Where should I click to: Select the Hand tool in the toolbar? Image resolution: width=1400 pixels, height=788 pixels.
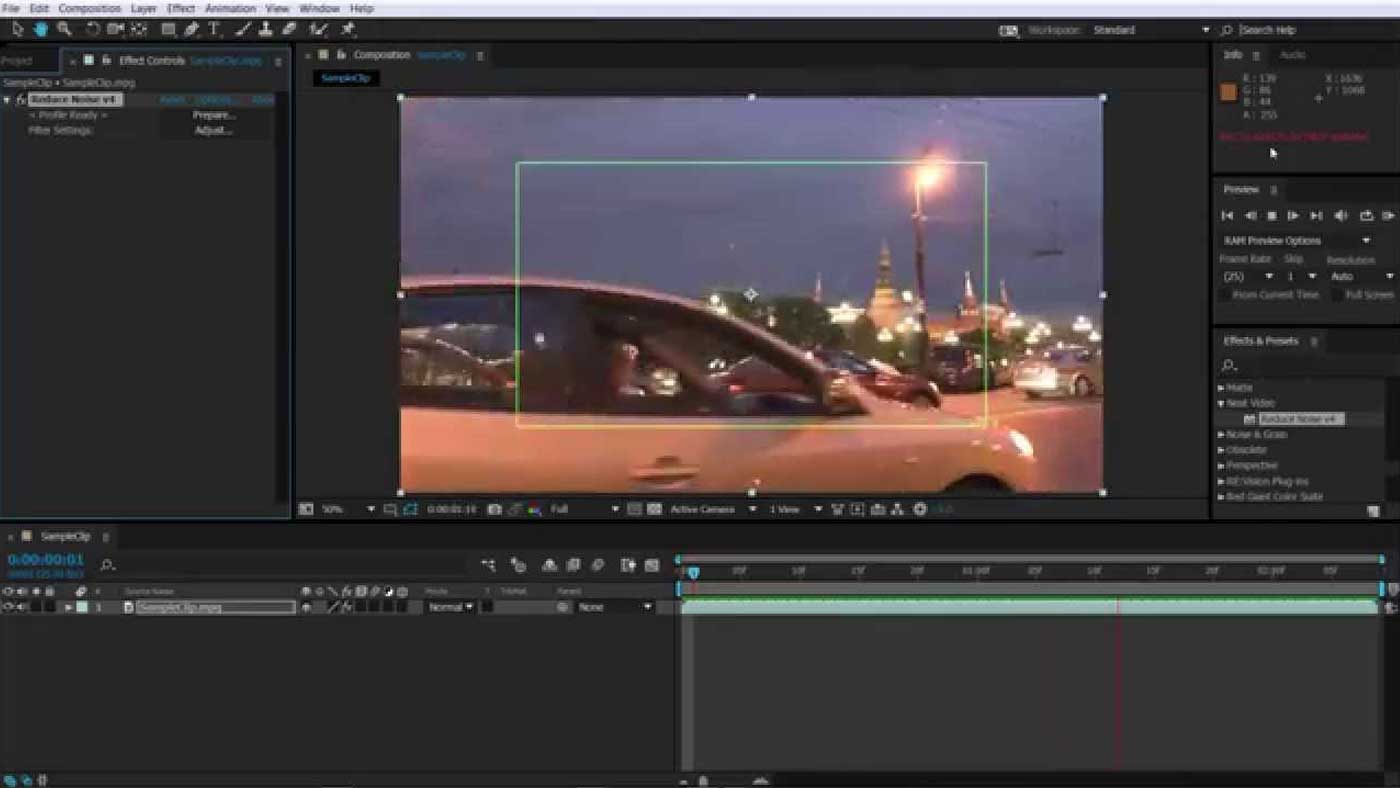coord(41,29)
